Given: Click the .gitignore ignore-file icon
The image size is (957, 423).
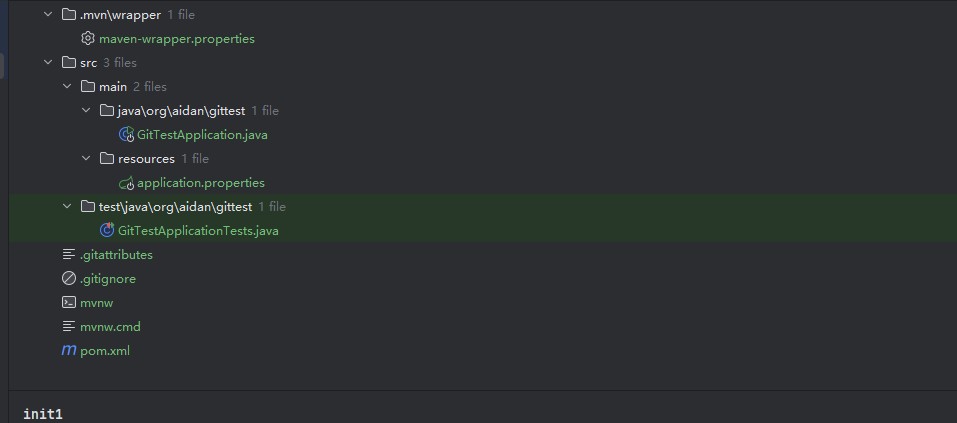Looking at the screenshot, I should (69, 279).
